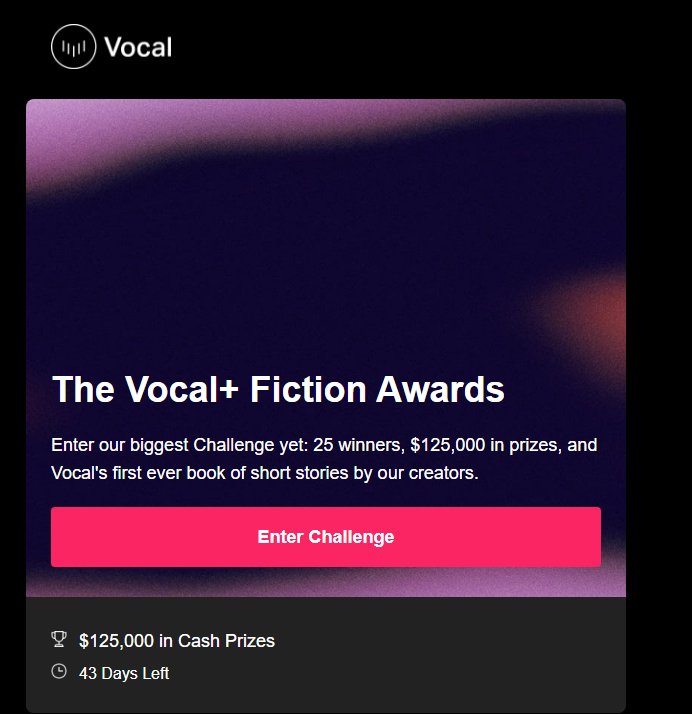The image size is (692, 714).
Task: Click the clock icon beside days left
Action: pos(59,671)
